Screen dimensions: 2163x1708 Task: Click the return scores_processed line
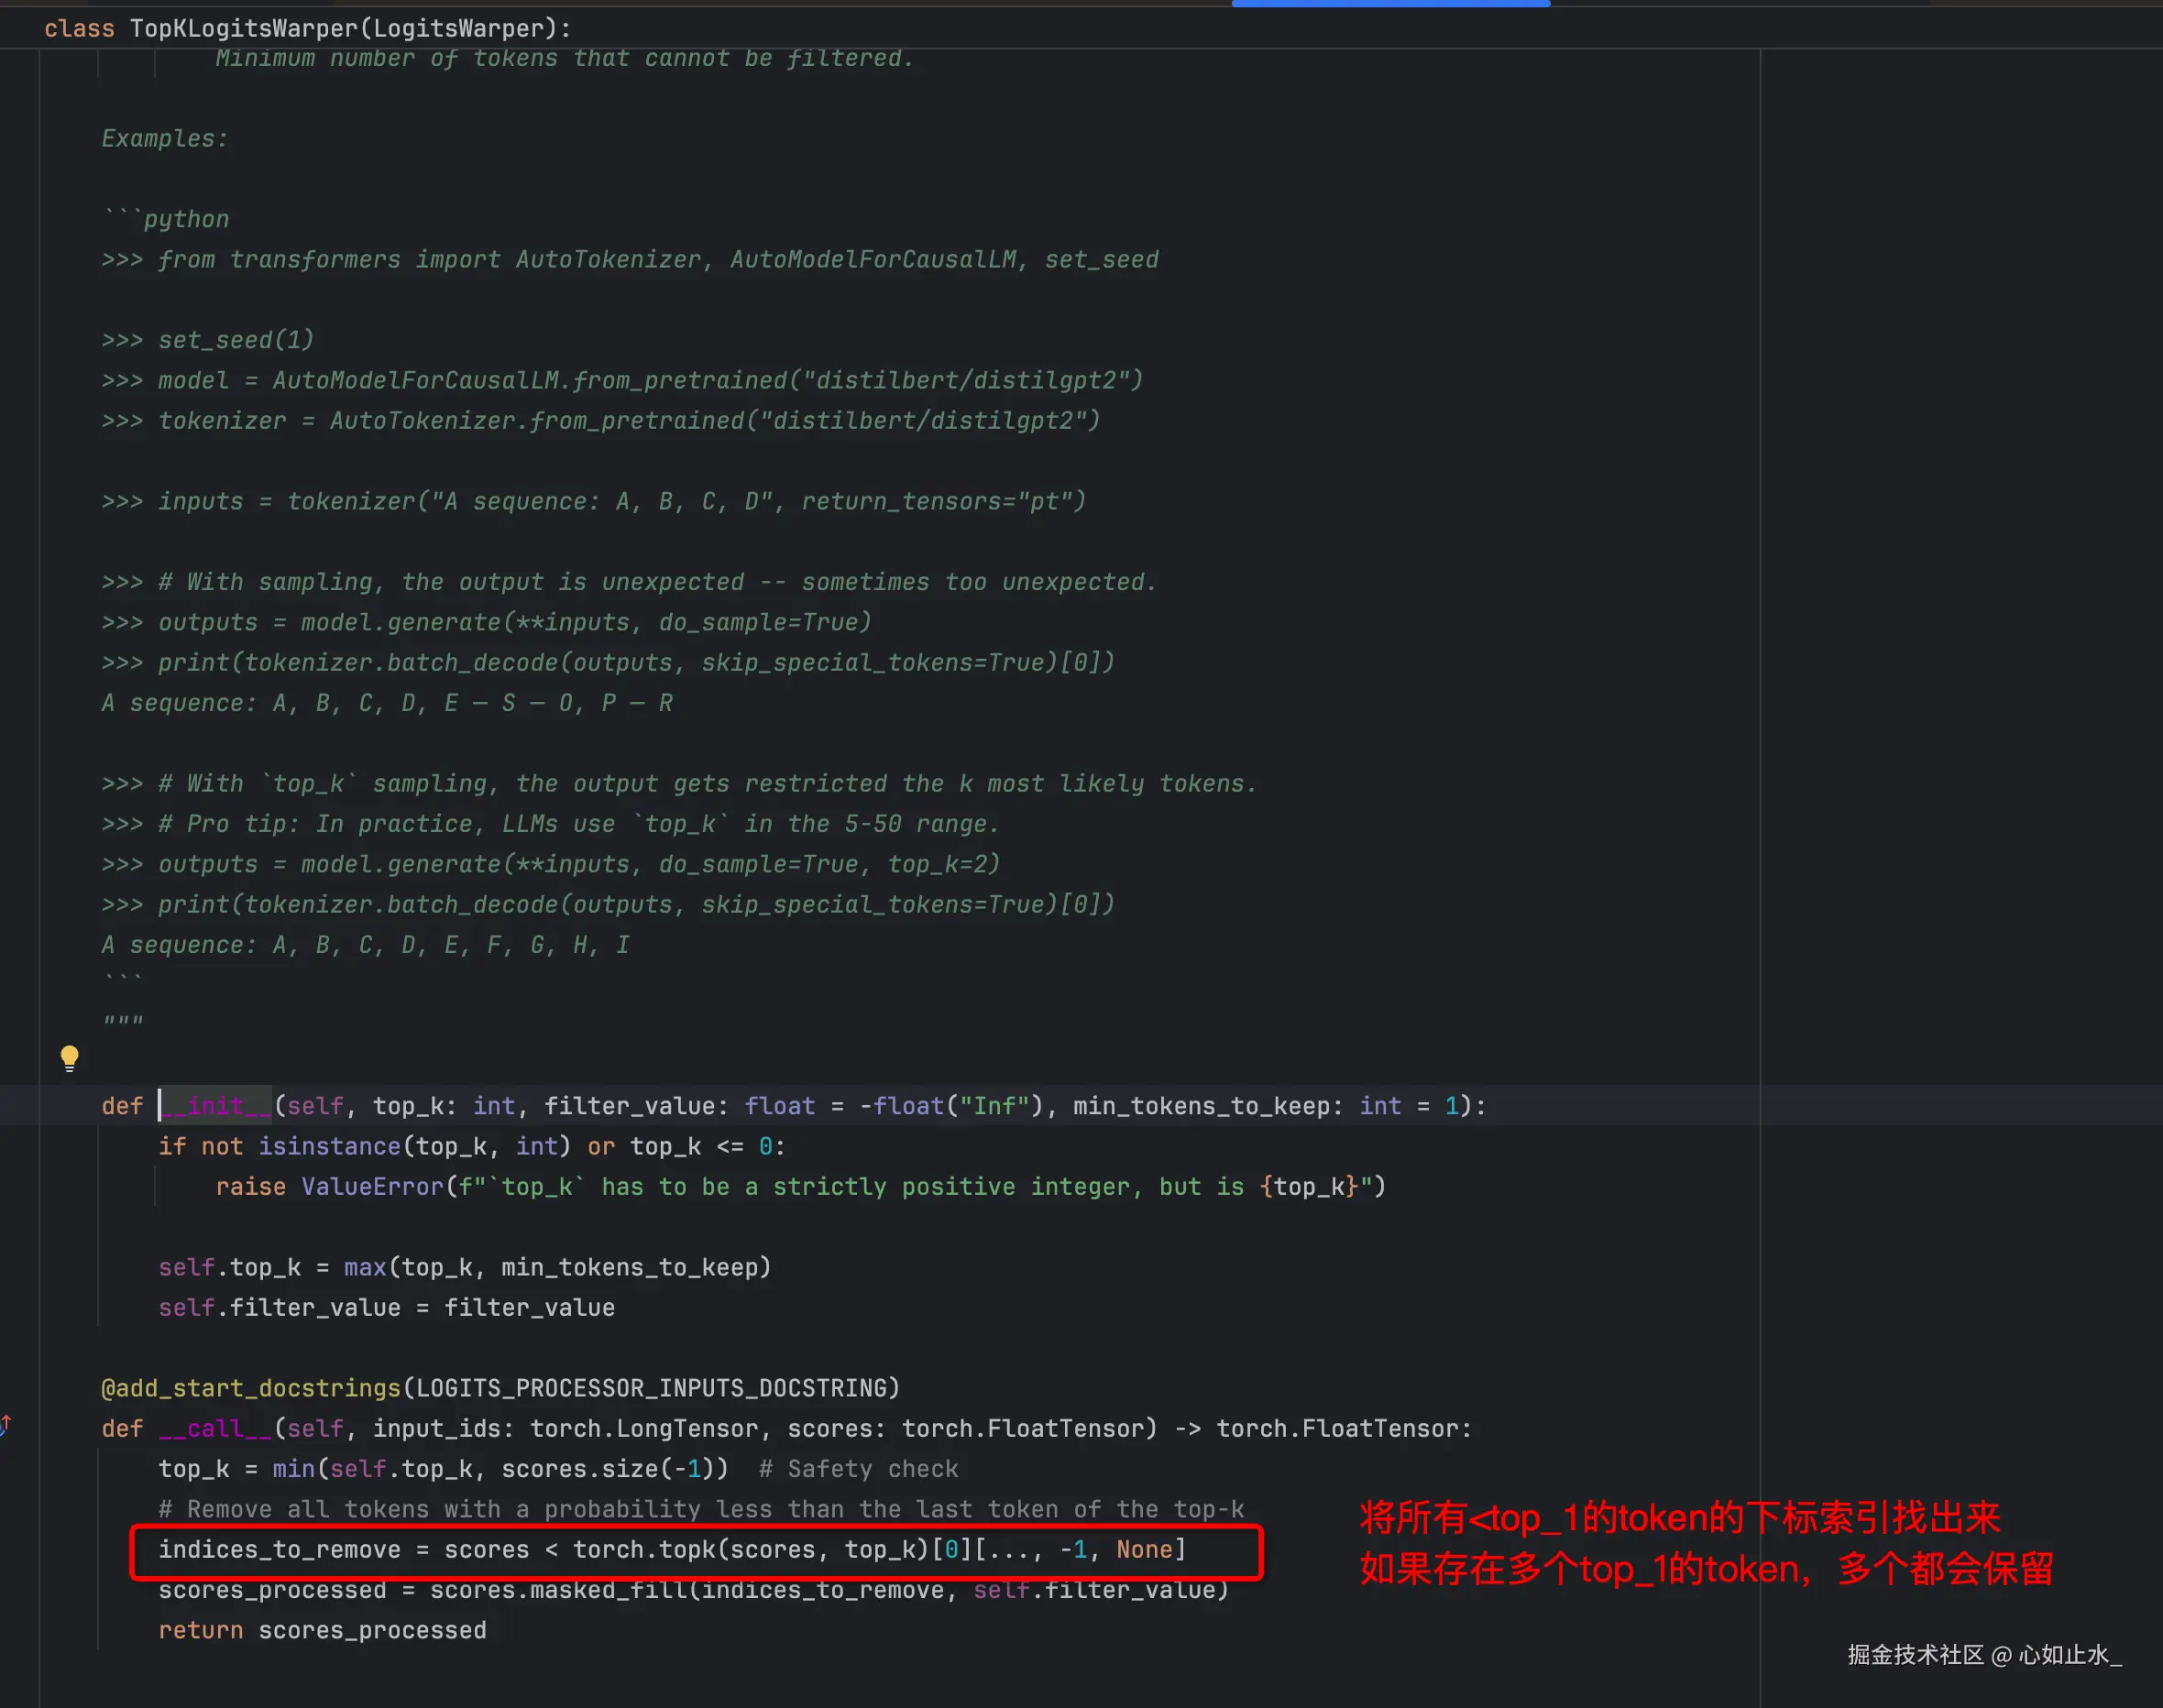coord(322,1630)
